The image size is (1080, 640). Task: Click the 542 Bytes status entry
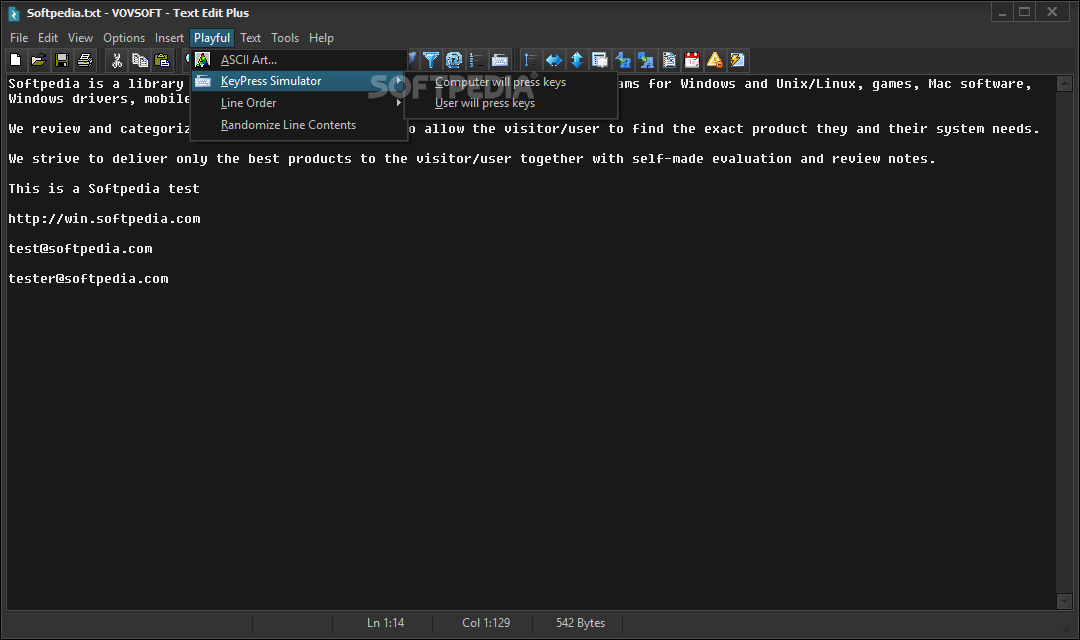pyautogui.click(x=580, y=623)
